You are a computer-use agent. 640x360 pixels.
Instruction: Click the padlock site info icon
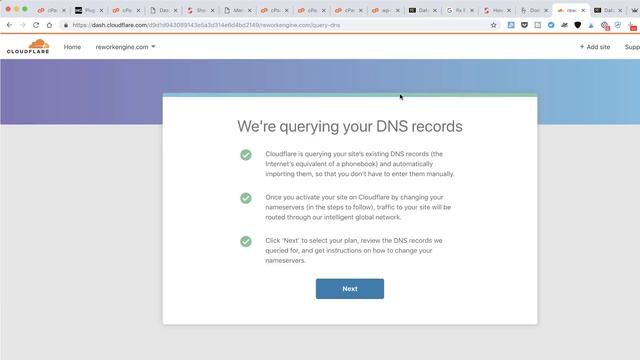[x=66, y=25]
